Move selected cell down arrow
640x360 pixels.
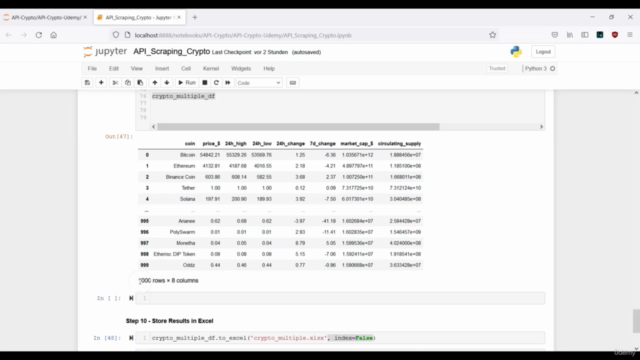coord(167,83)
